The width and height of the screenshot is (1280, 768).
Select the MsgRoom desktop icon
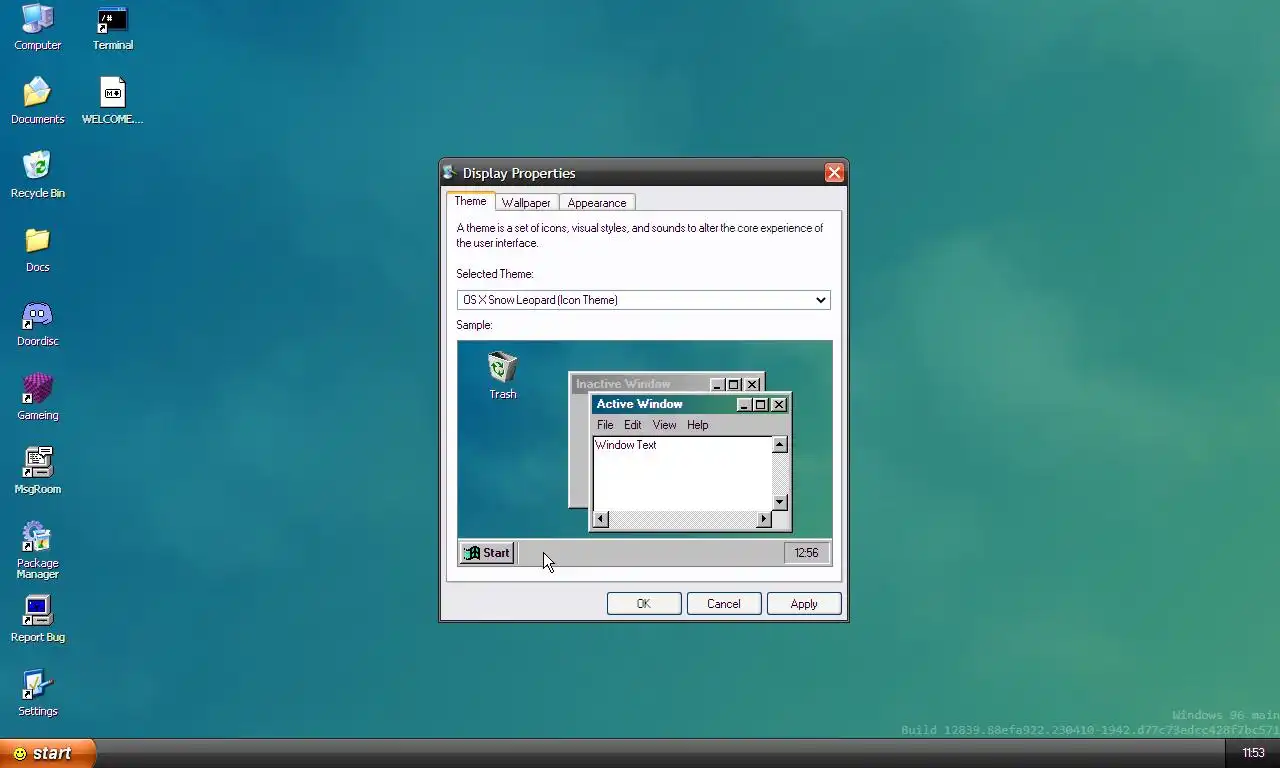click(38, 472)
